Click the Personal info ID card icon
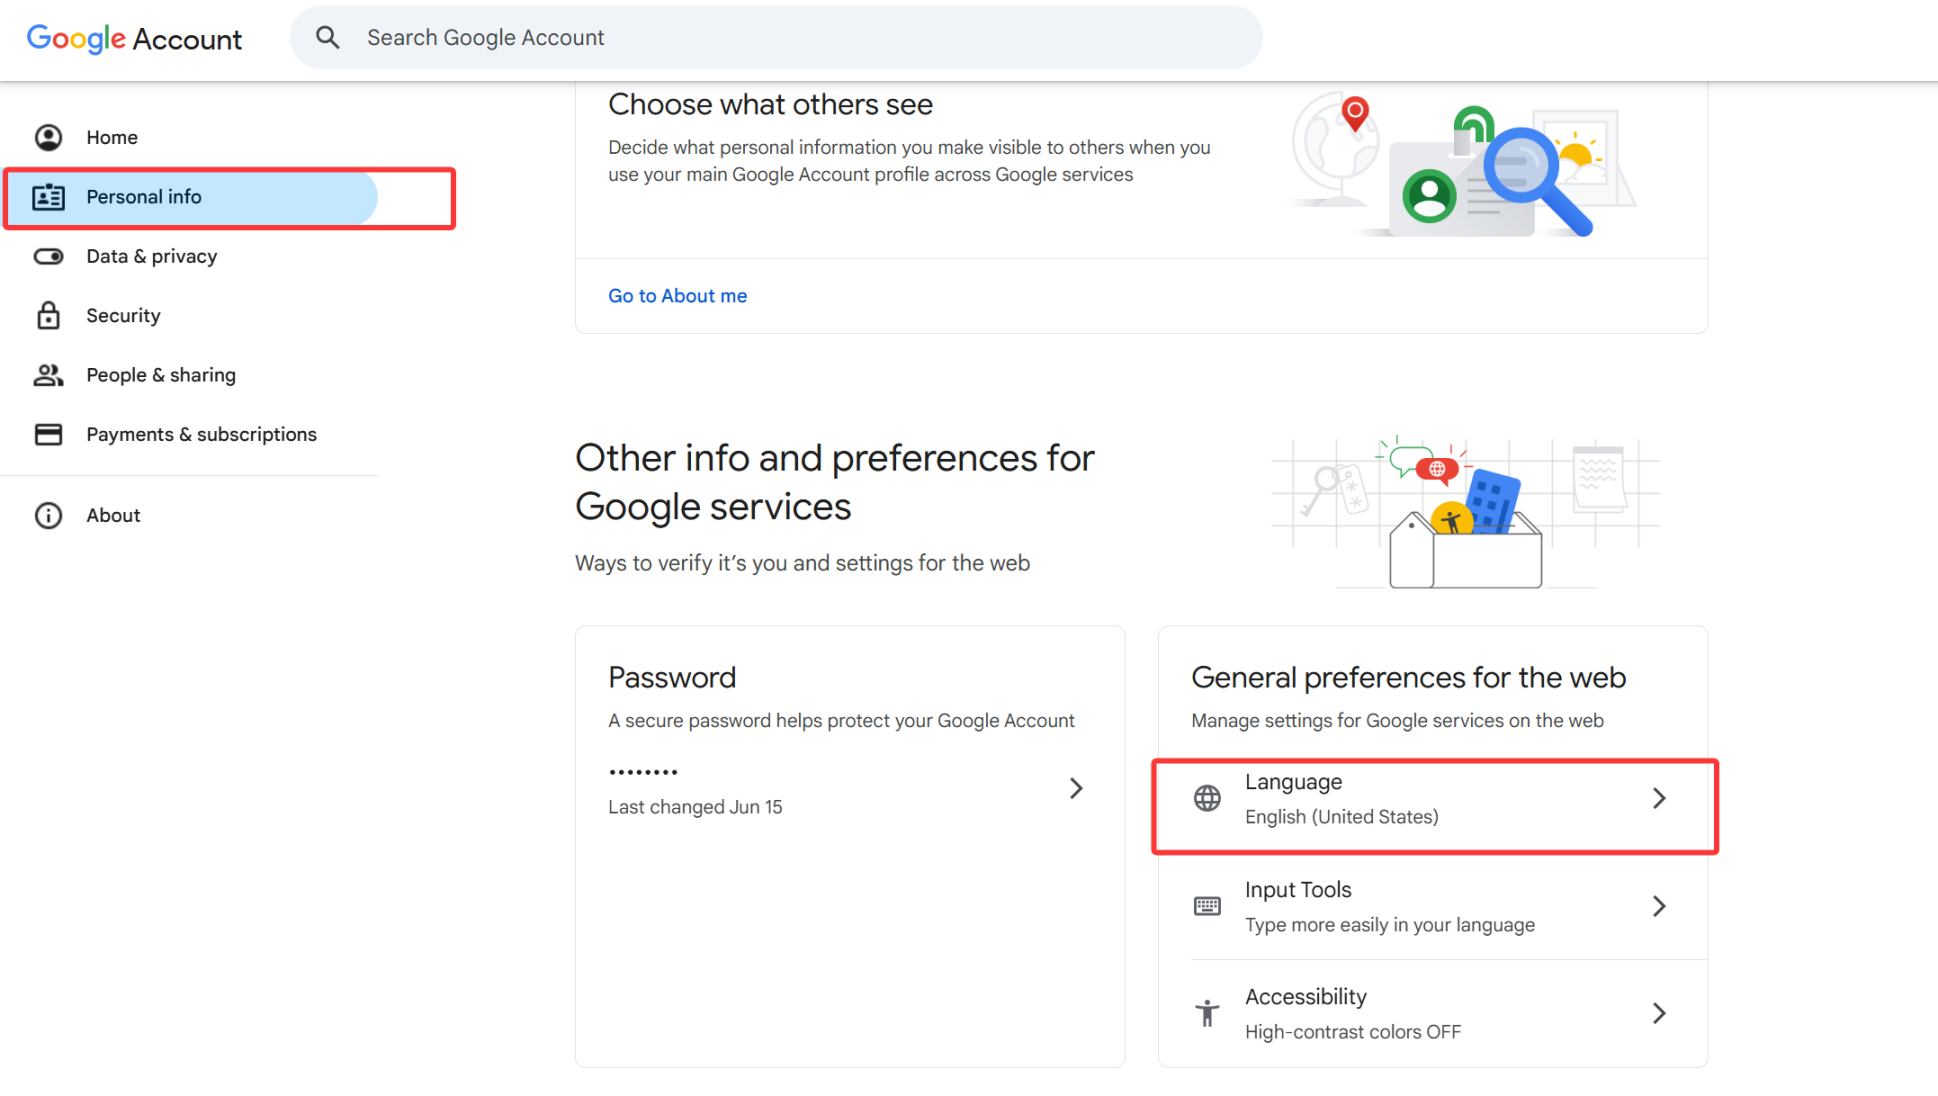 point(48,197)
